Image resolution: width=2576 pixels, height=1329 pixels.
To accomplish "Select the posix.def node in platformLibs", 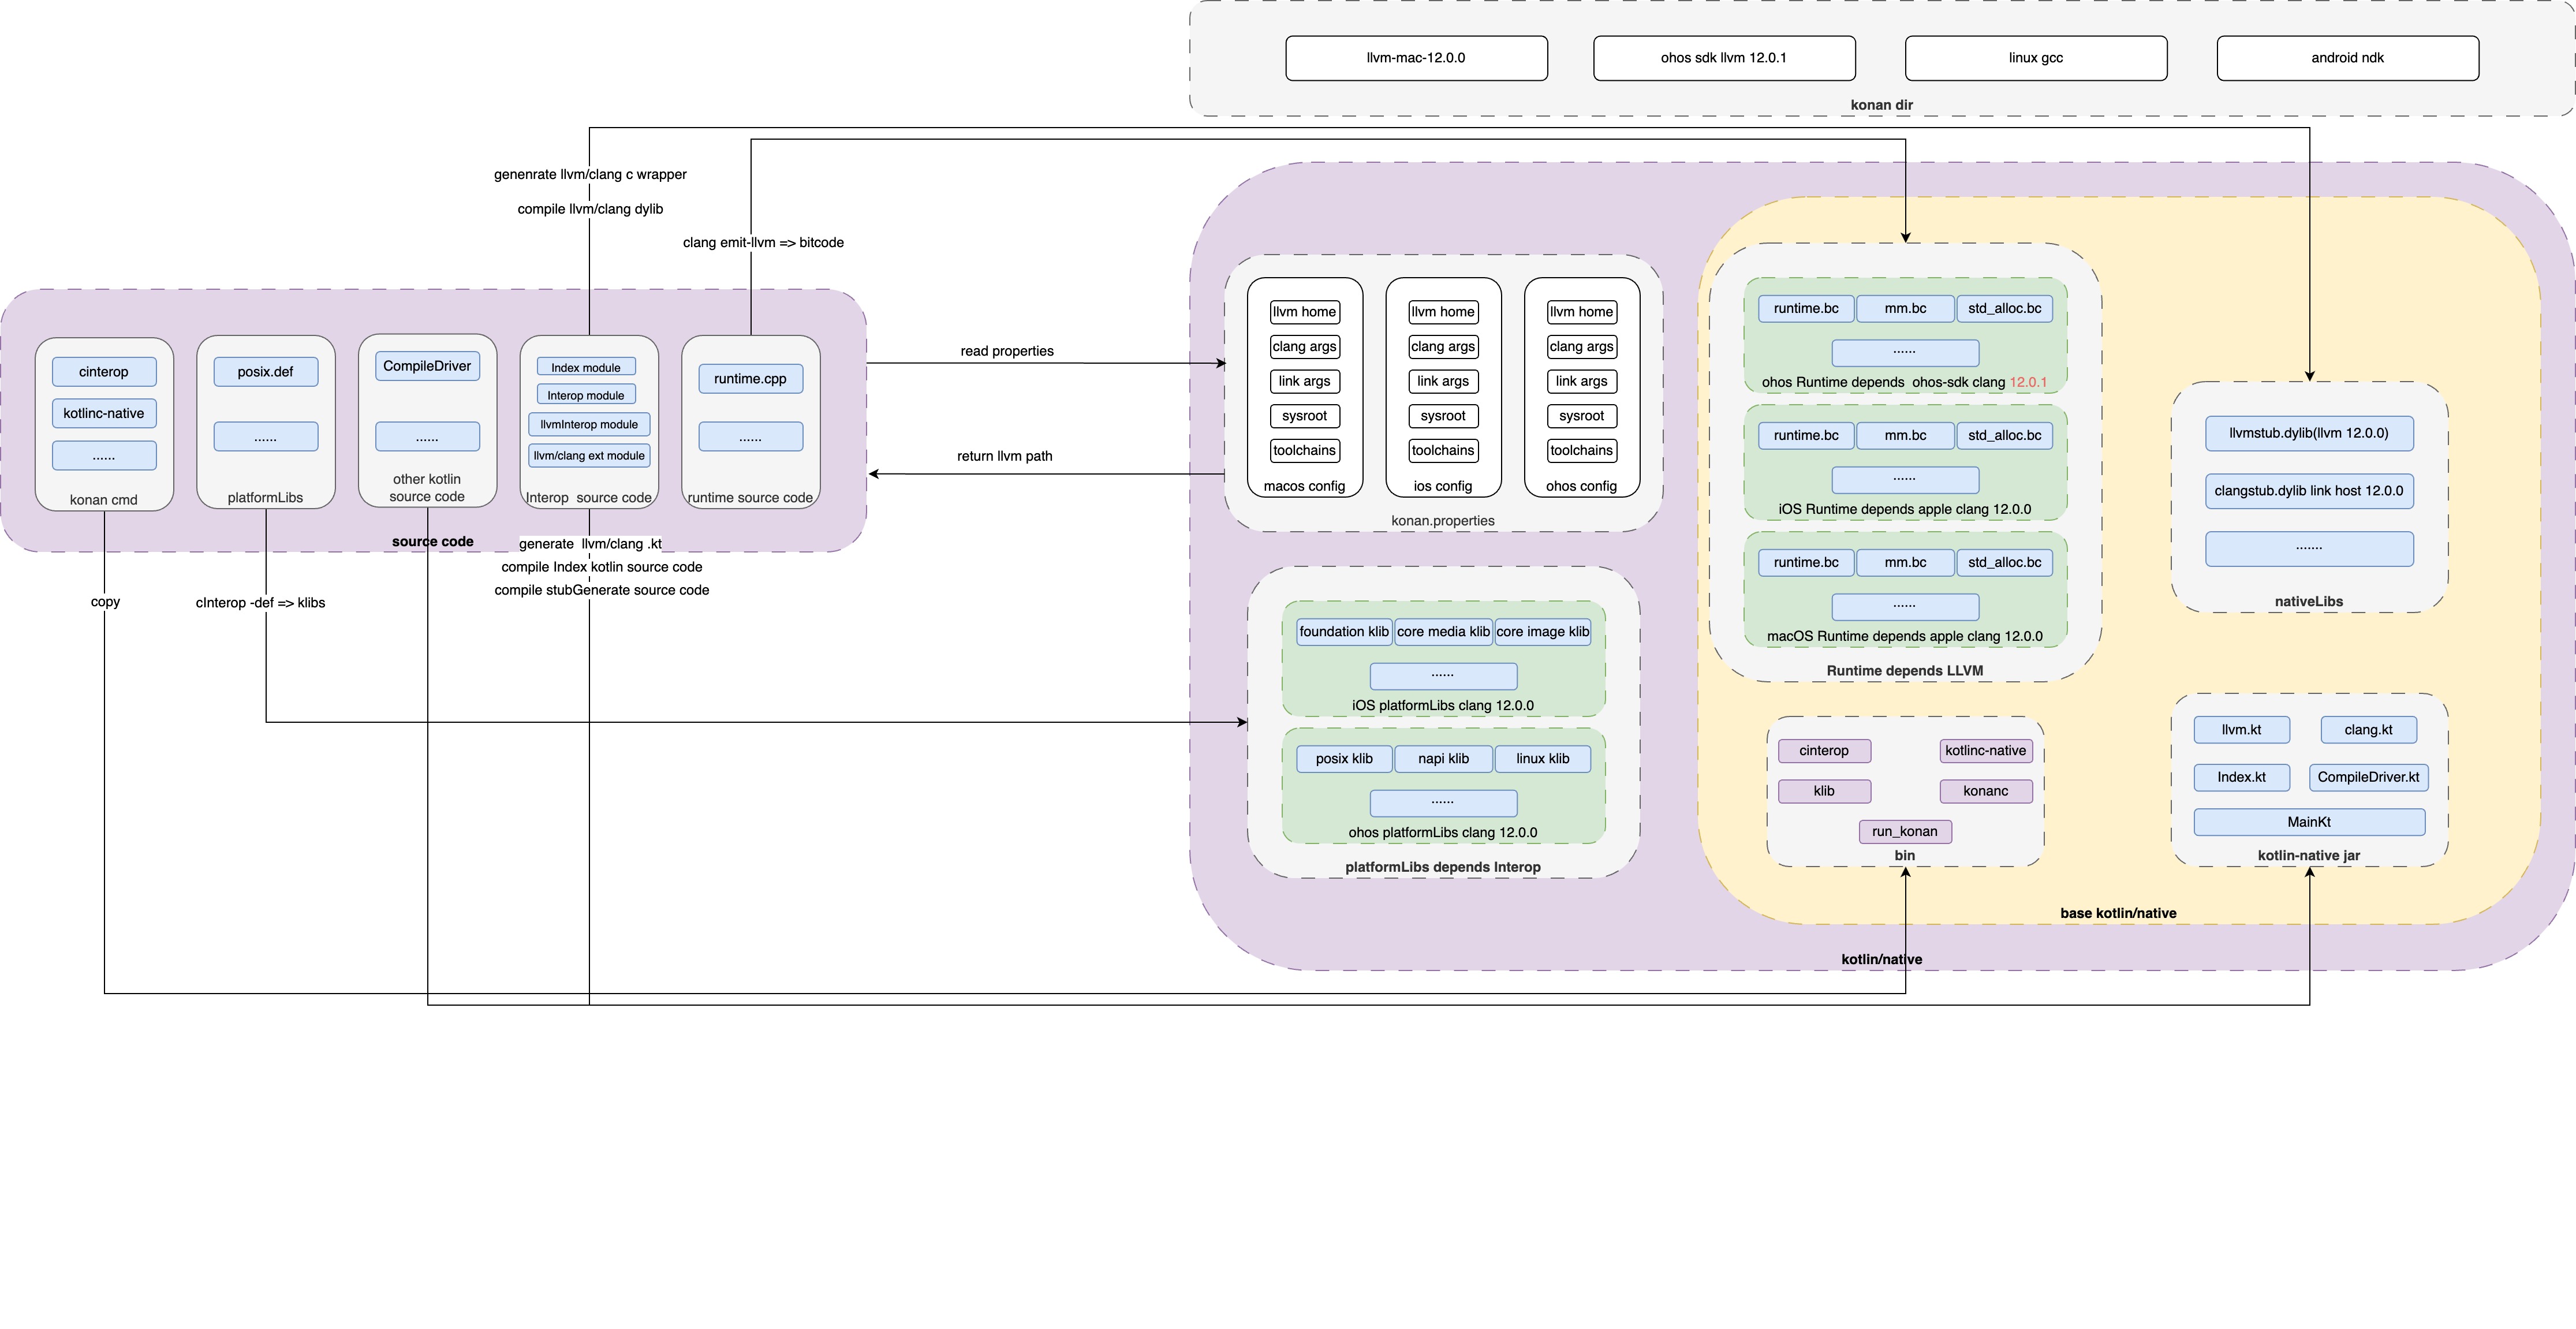I will (x=265, y=371).
